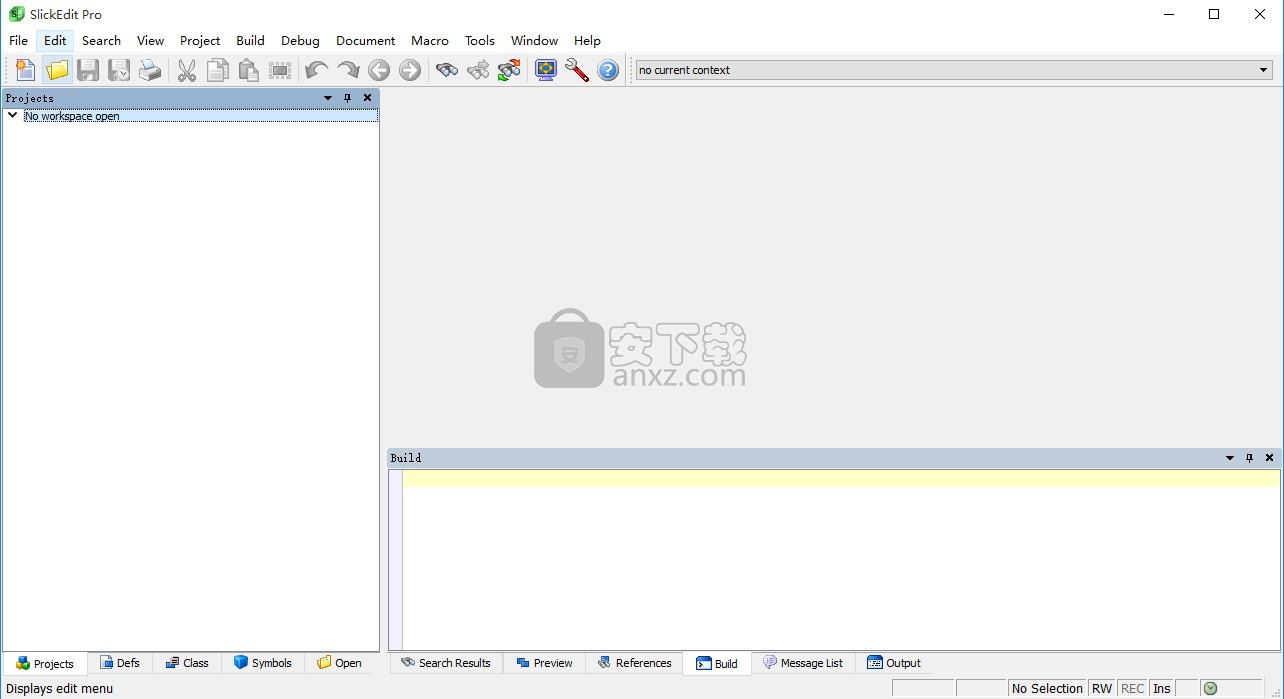
Task: Open the Search menu
Action: point(101,41)
